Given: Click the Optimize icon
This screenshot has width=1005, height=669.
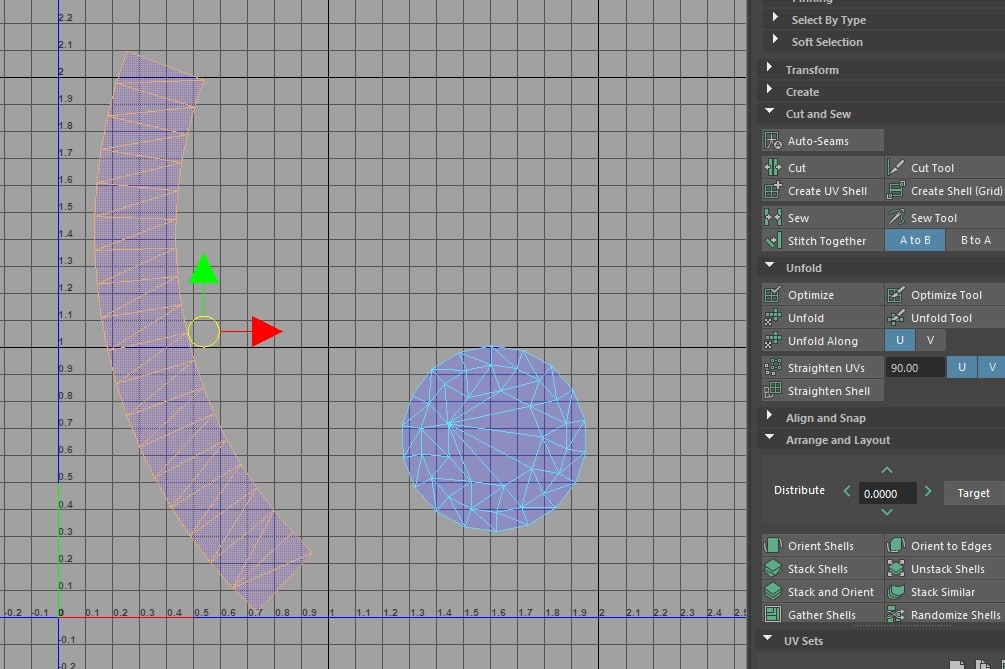Looking at the screenshot, I should tap(772, 294).
